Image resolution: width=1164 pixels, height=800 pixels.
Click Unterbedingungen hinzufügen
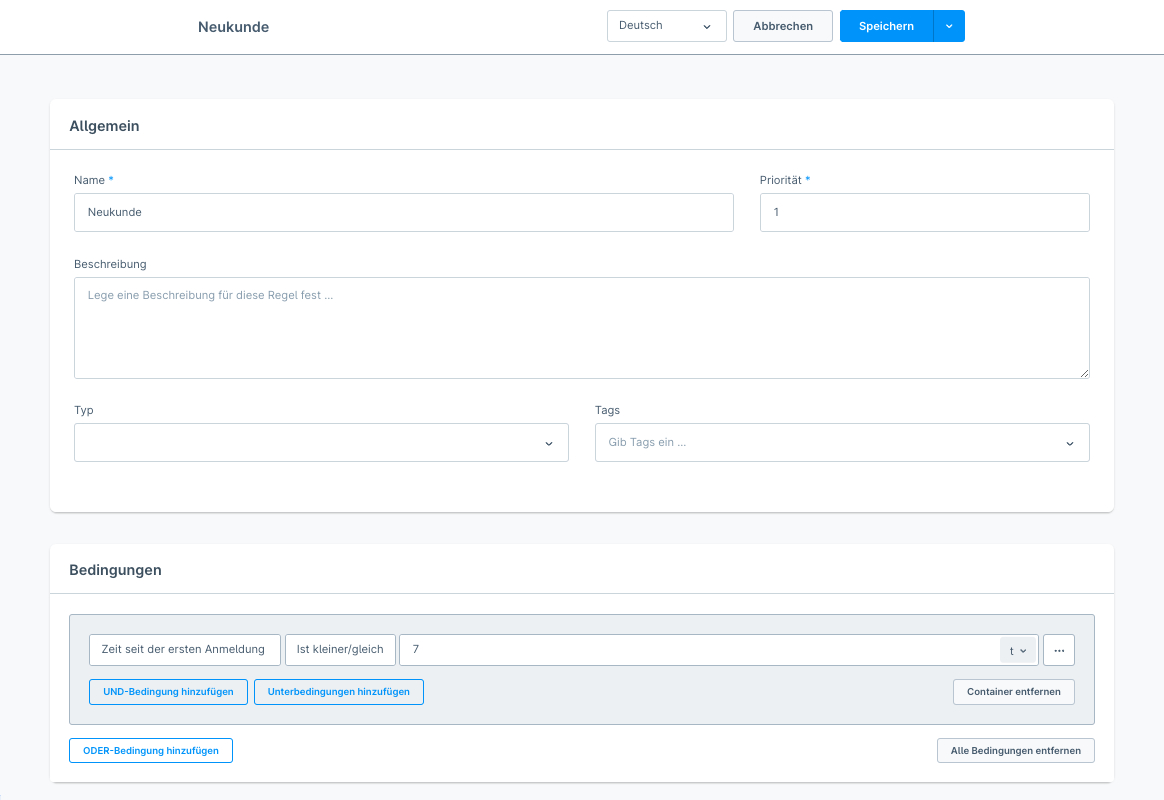[339, 692]
